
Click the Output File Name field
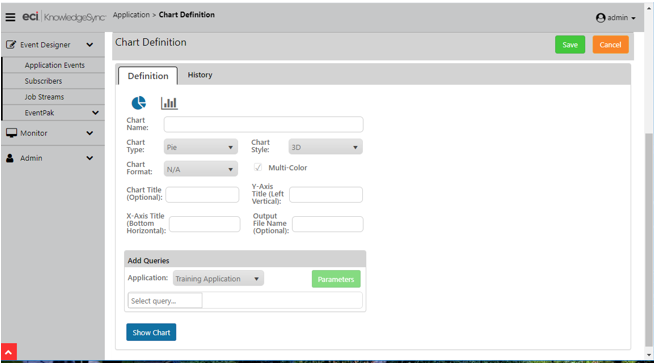[328, 224]
